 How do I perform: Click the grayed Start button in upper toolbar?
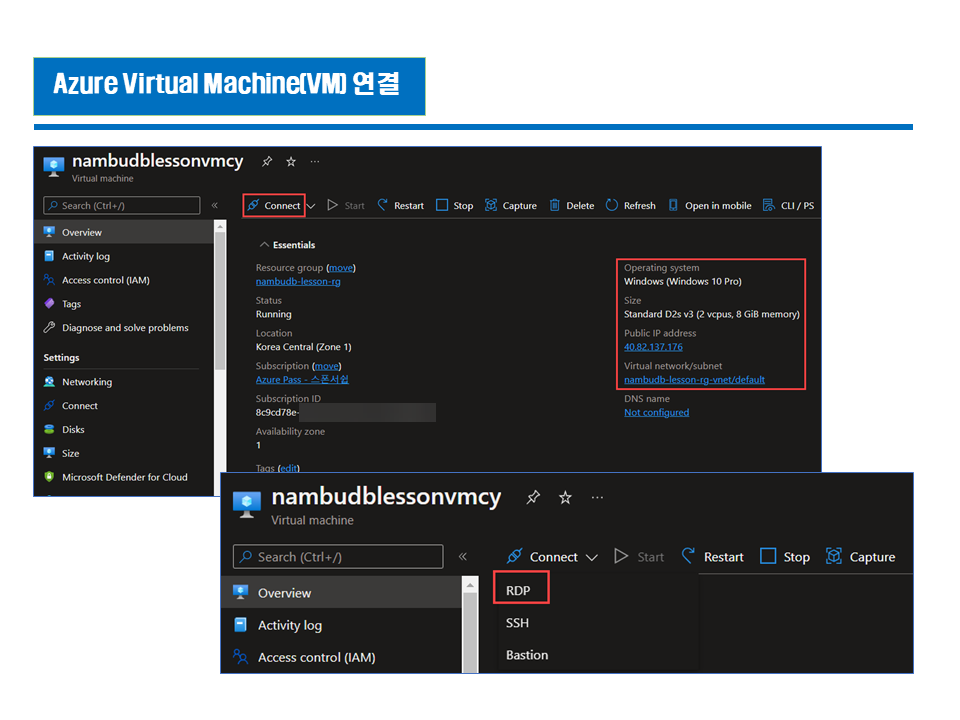pos(346,206)
